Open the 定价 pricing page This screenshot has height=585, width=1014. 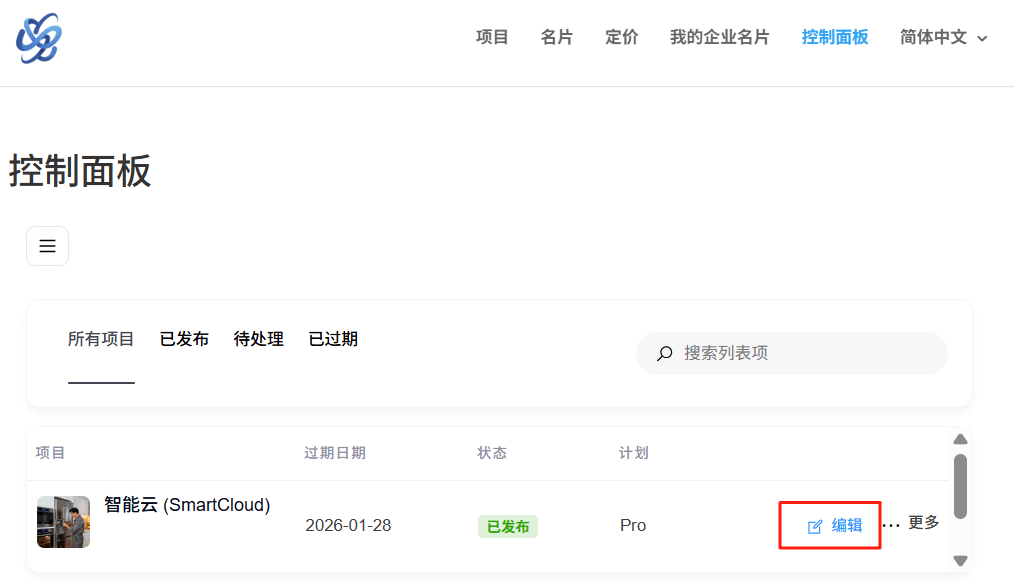coord(621,37)
